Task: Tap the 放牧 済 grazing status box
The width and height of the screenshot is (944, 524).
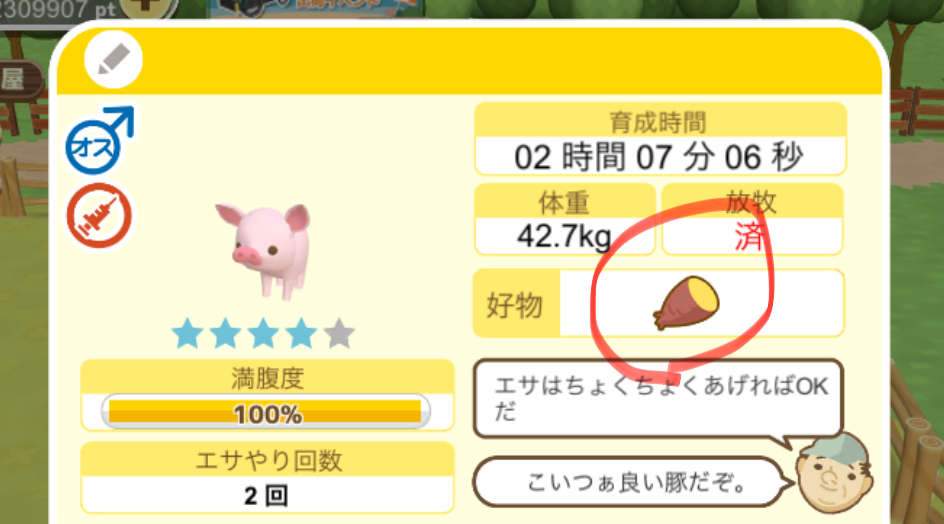Action: coord(751,220)
